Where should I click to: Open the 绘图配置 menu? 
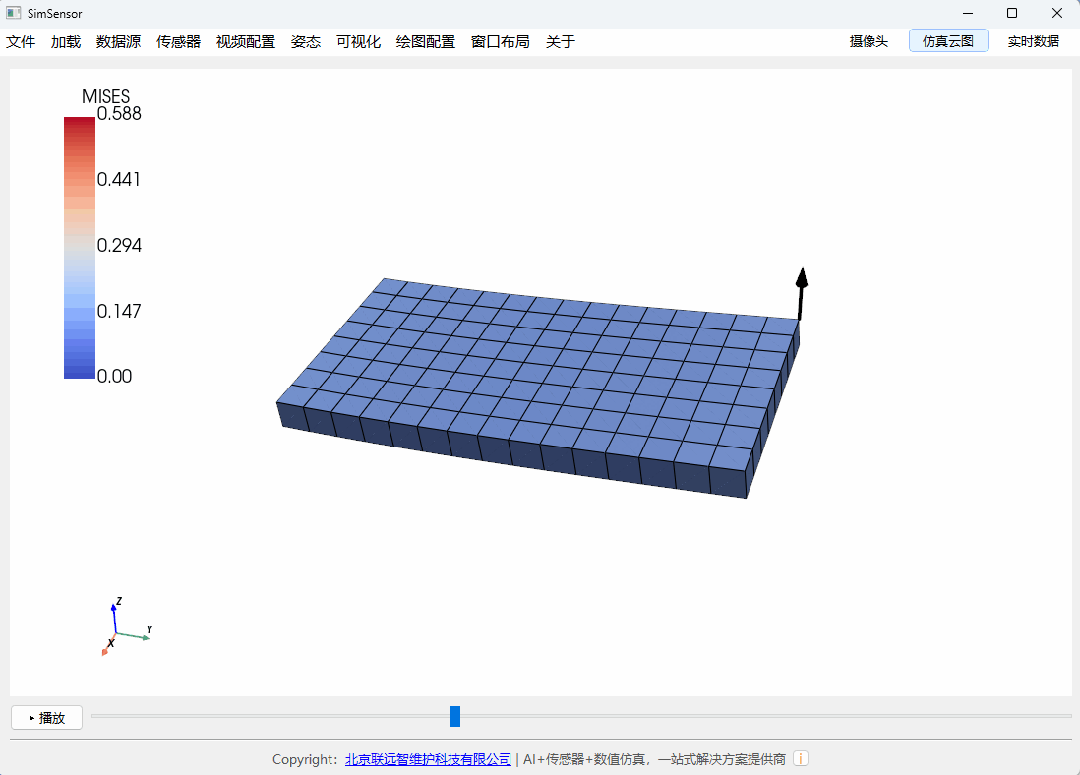(425, 42)
